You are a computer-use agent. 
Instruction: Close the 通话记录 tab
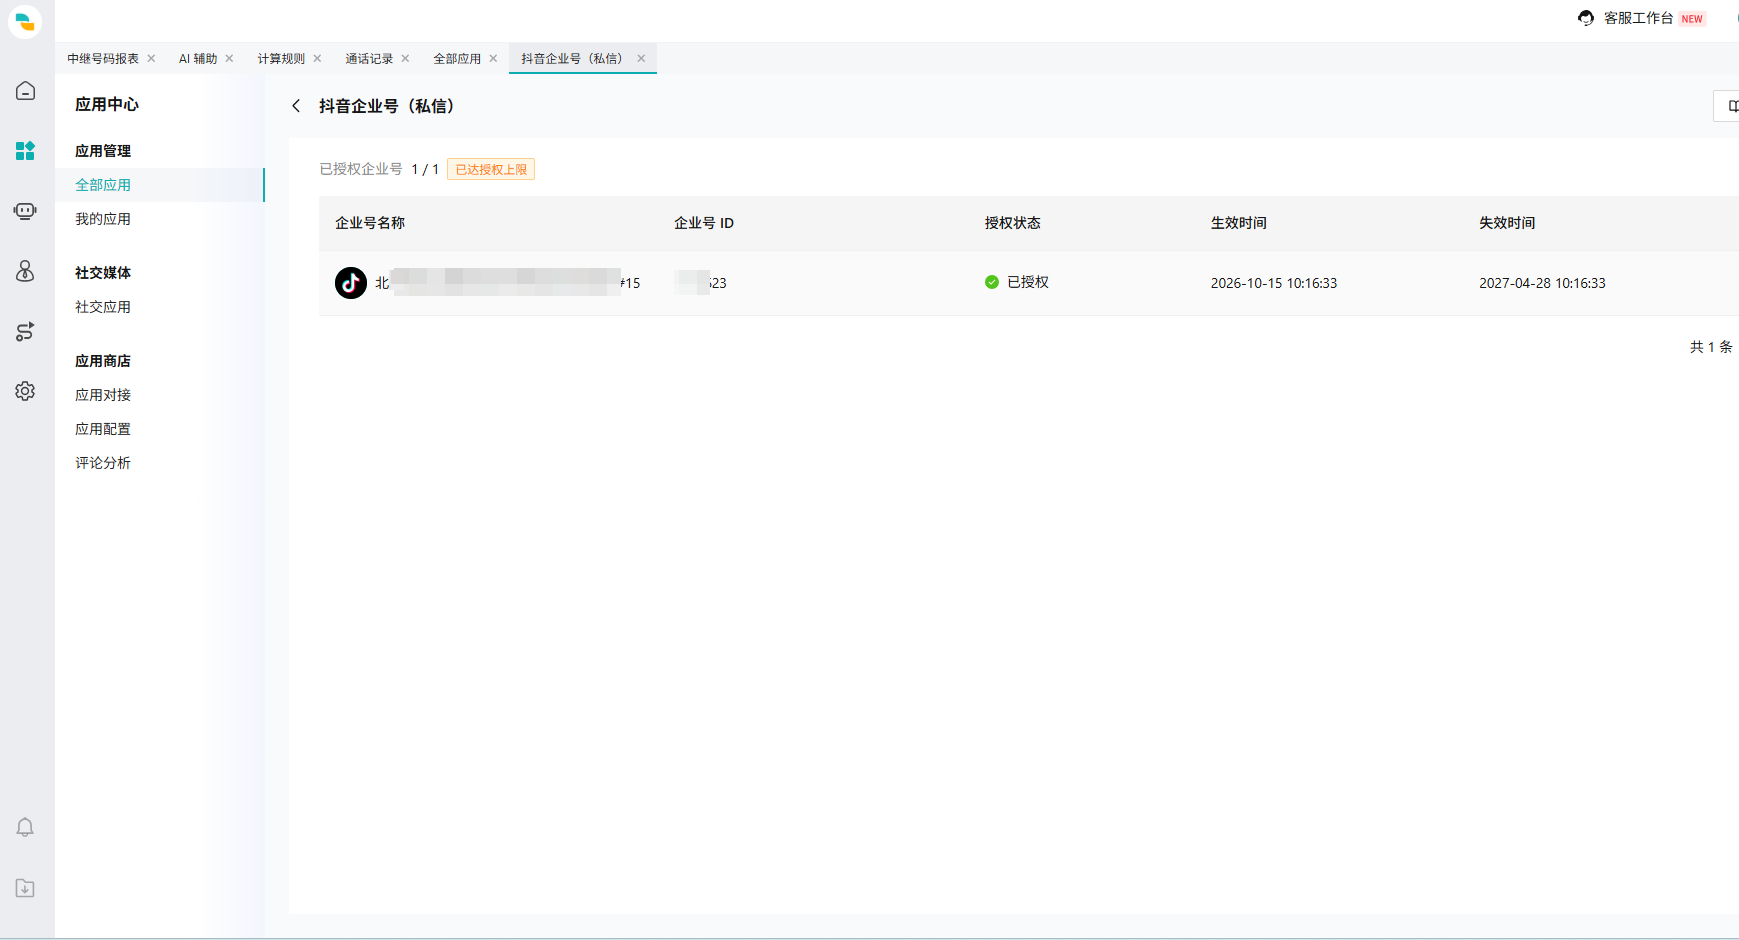coord(405,58)
